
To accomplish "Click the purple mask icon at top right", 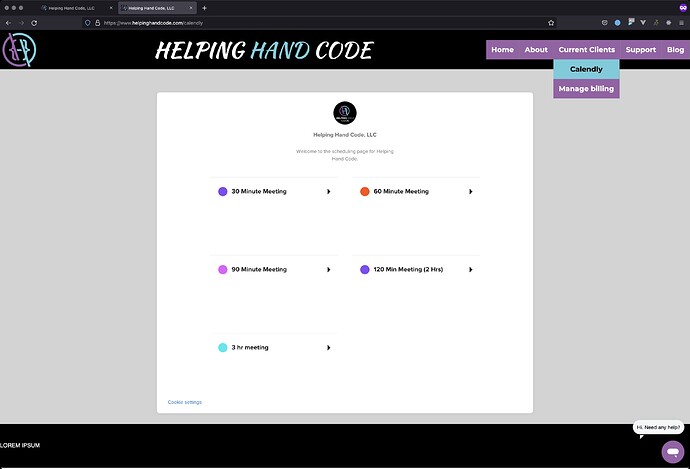I will (683, 7).
